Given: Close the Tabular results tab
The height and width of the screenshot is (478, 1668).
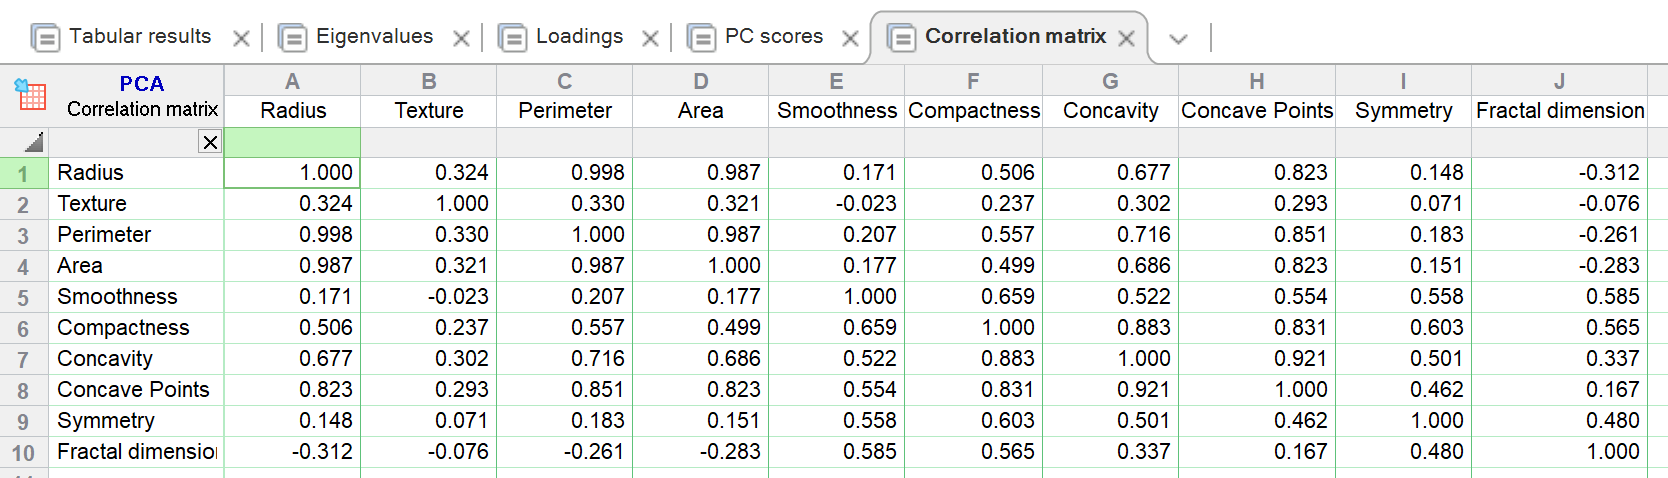Looking at the screenshot, I should (241, 39).
